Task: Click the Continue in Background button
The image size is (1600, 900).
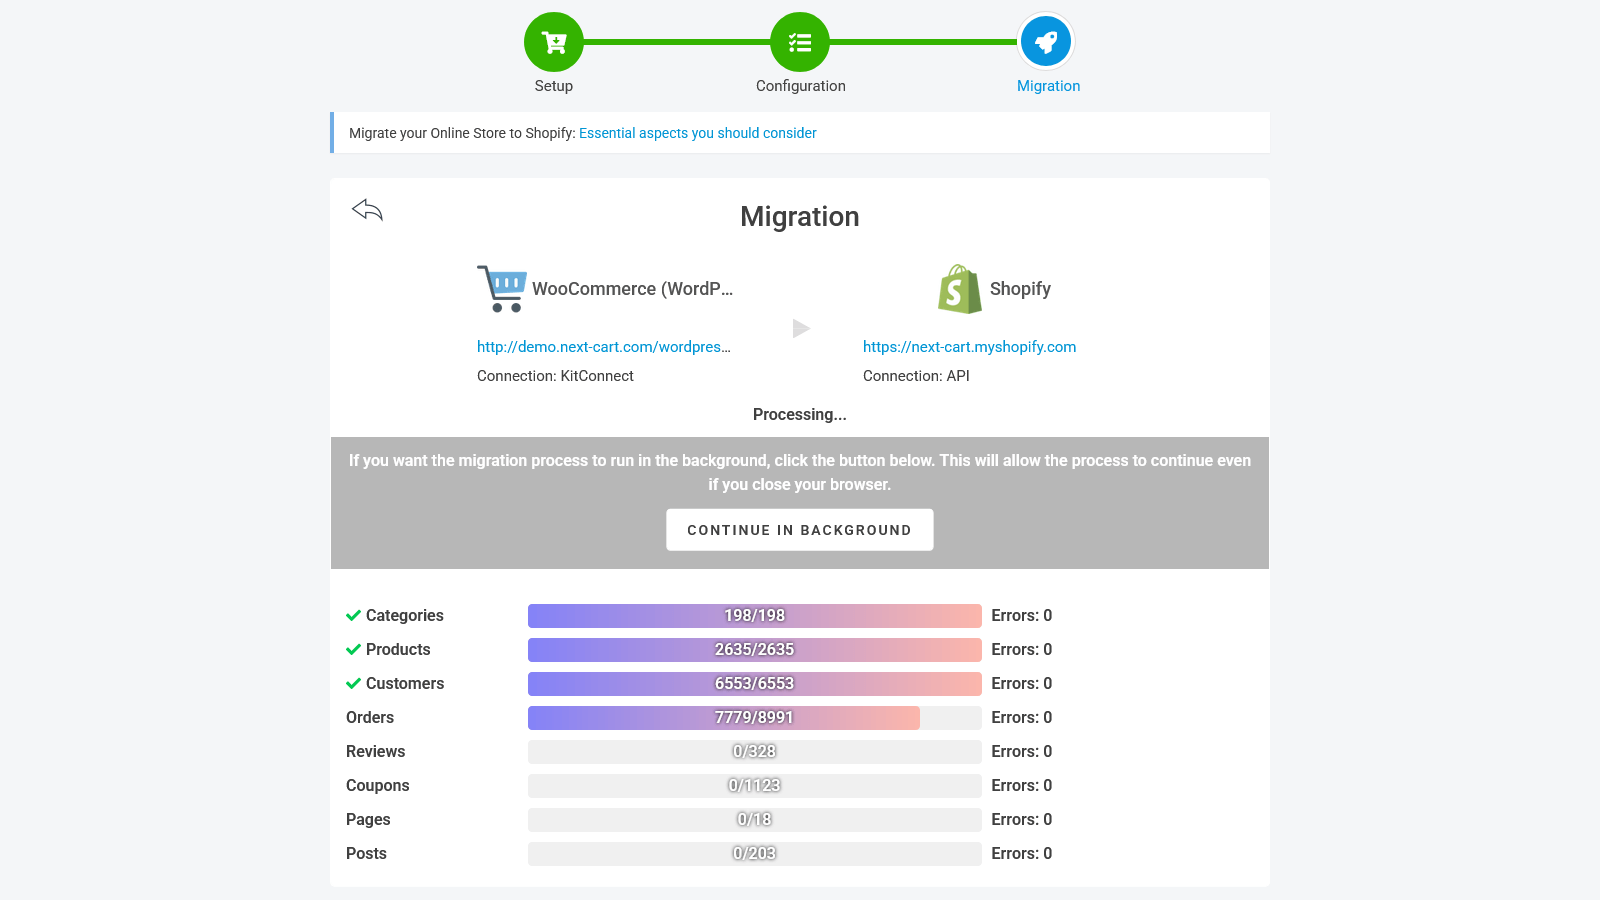Action: [800, 530]
